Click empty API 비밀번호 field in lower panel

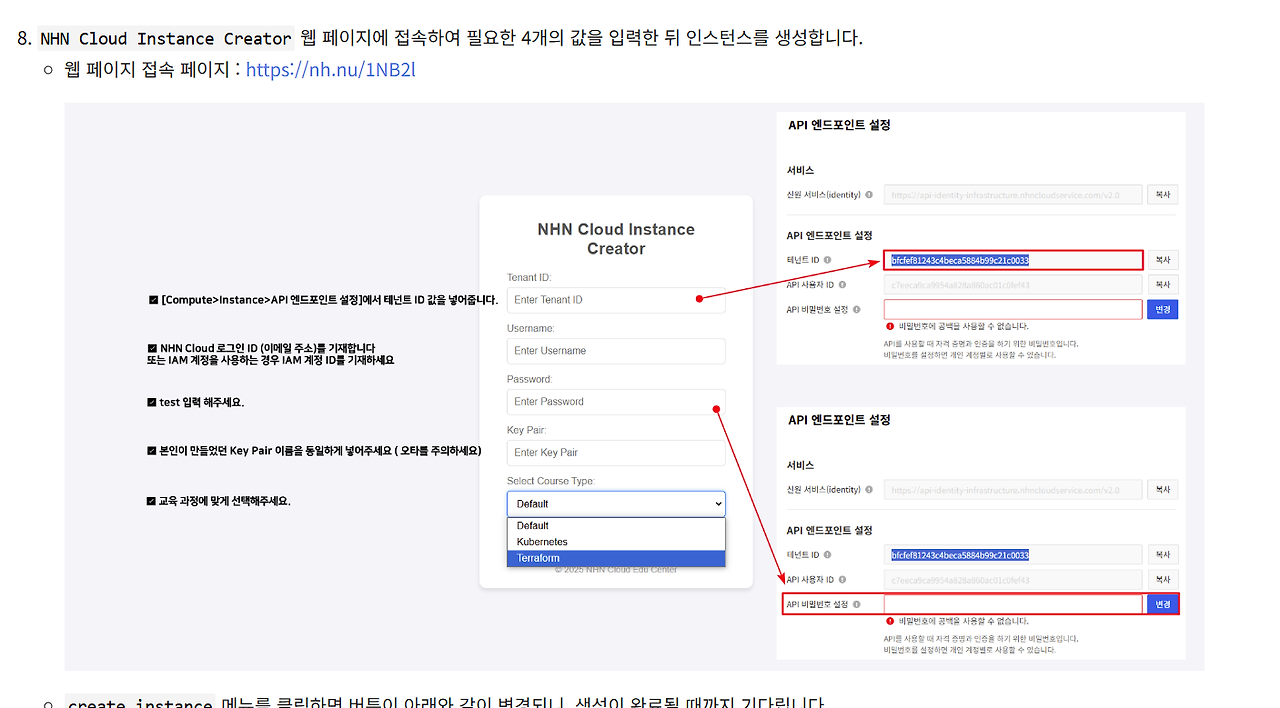1013,604
